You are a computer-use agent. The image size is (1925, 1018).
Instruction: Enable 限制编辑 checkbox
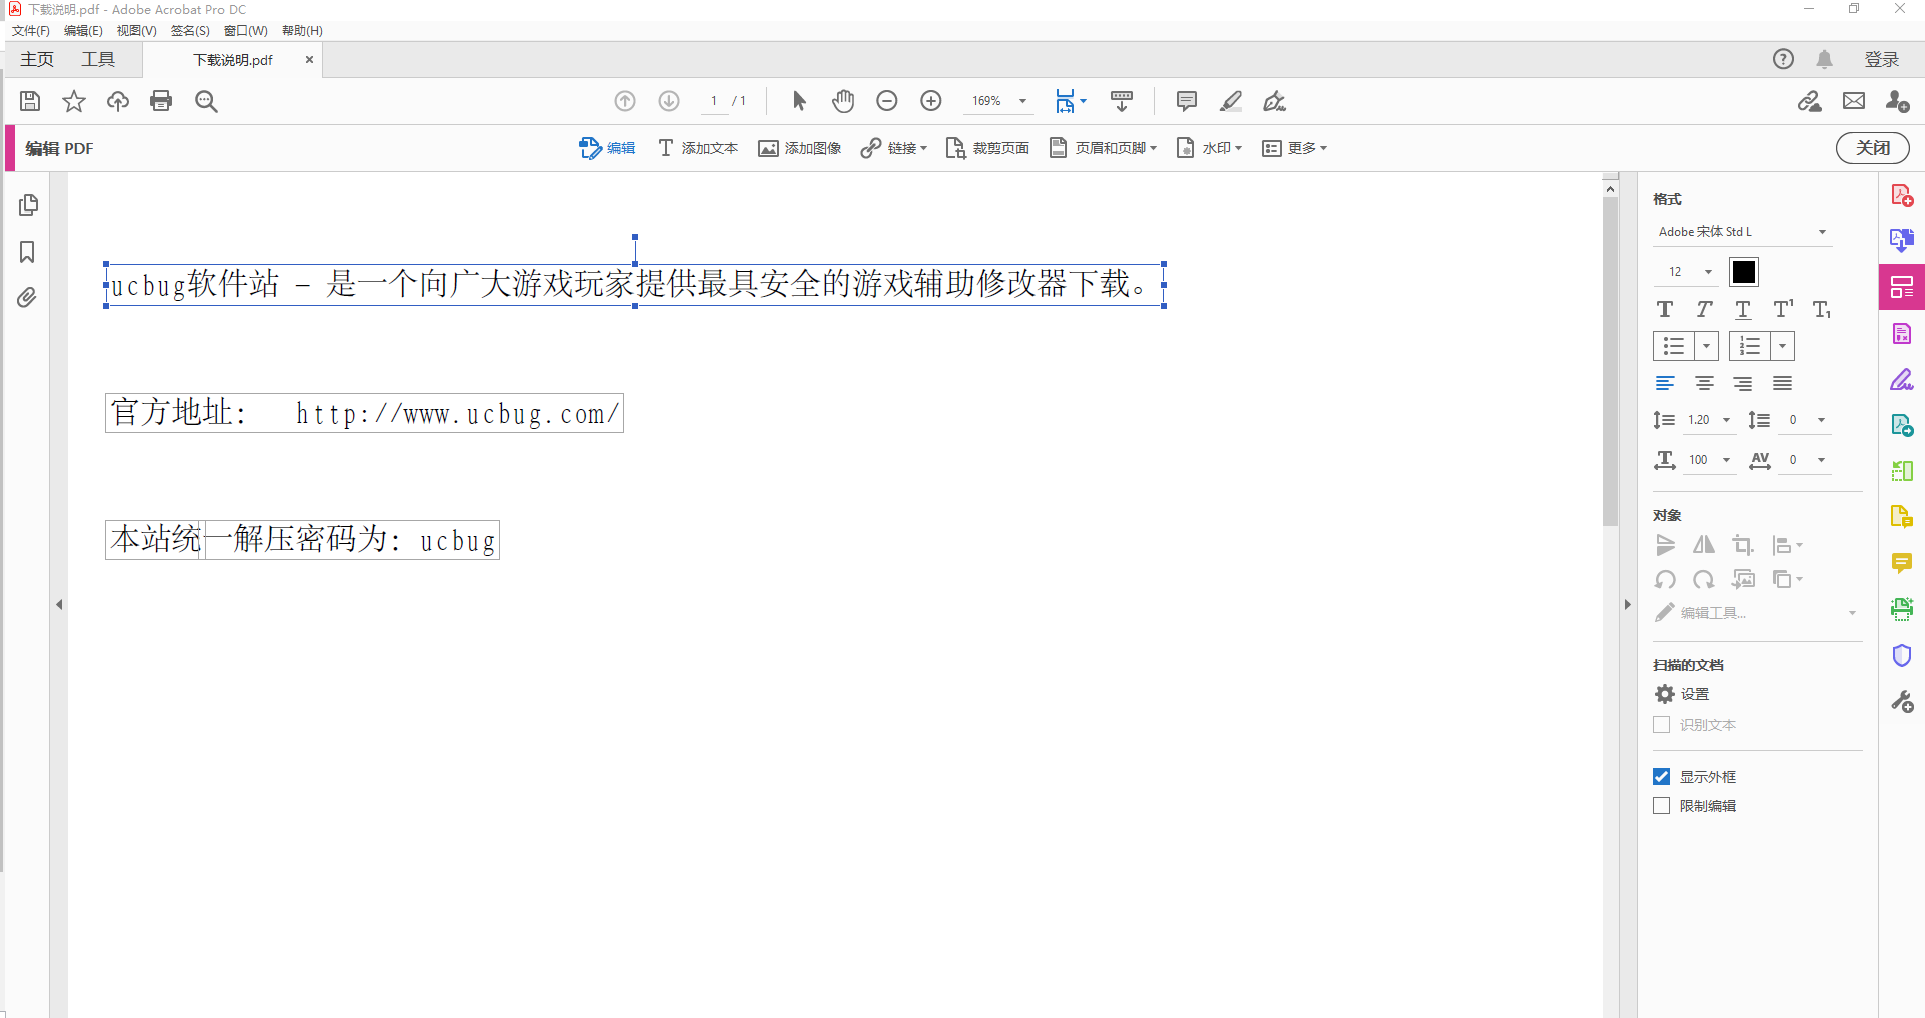(1662, 806)
